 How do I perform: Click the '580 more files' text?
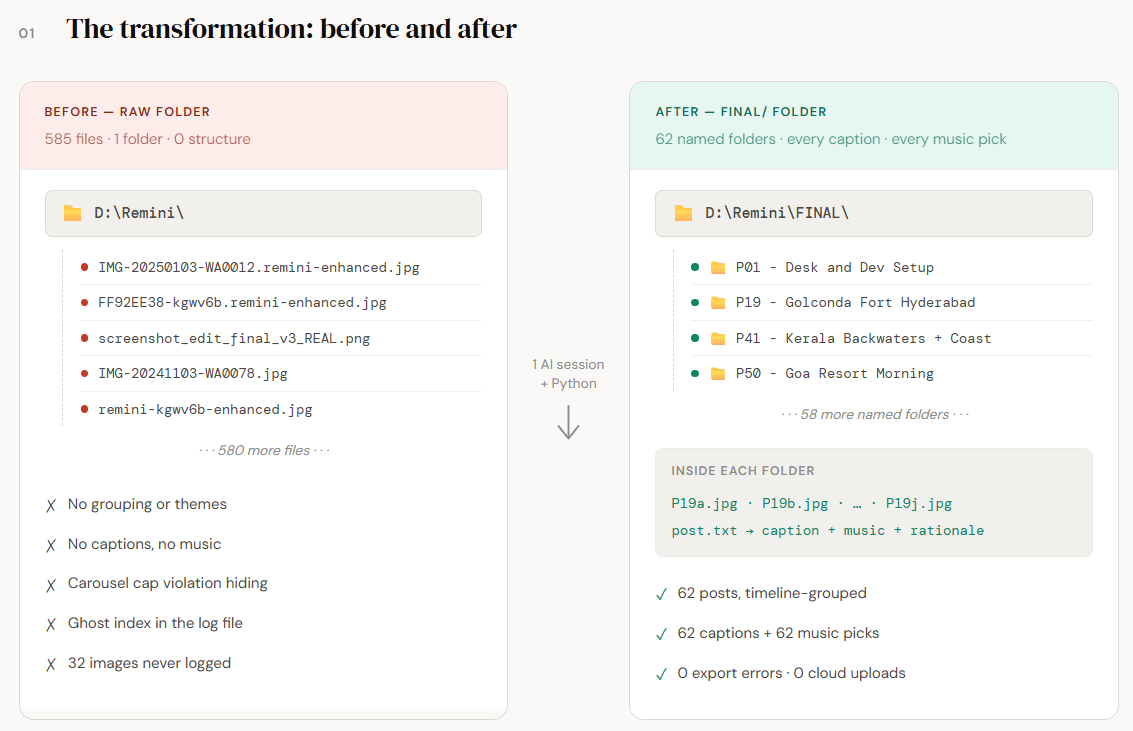pos(264,450)
